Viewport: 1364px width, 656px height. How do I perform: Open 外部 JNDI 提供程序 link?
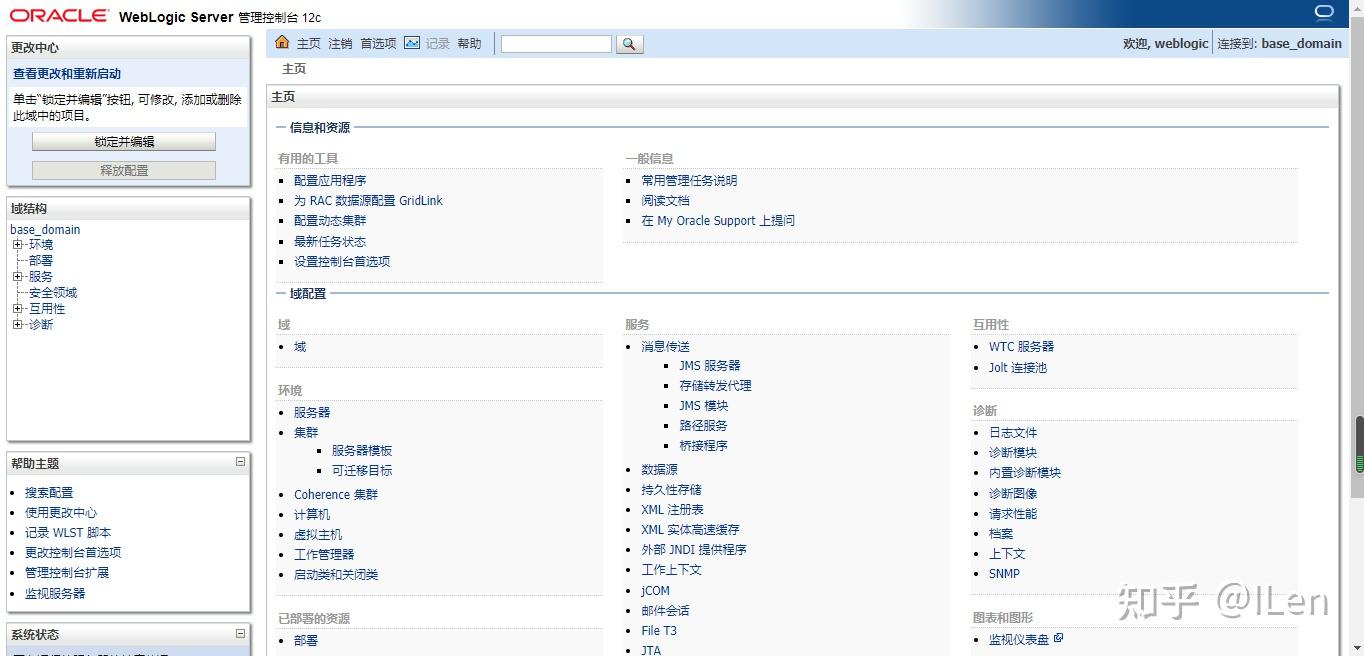694,549
